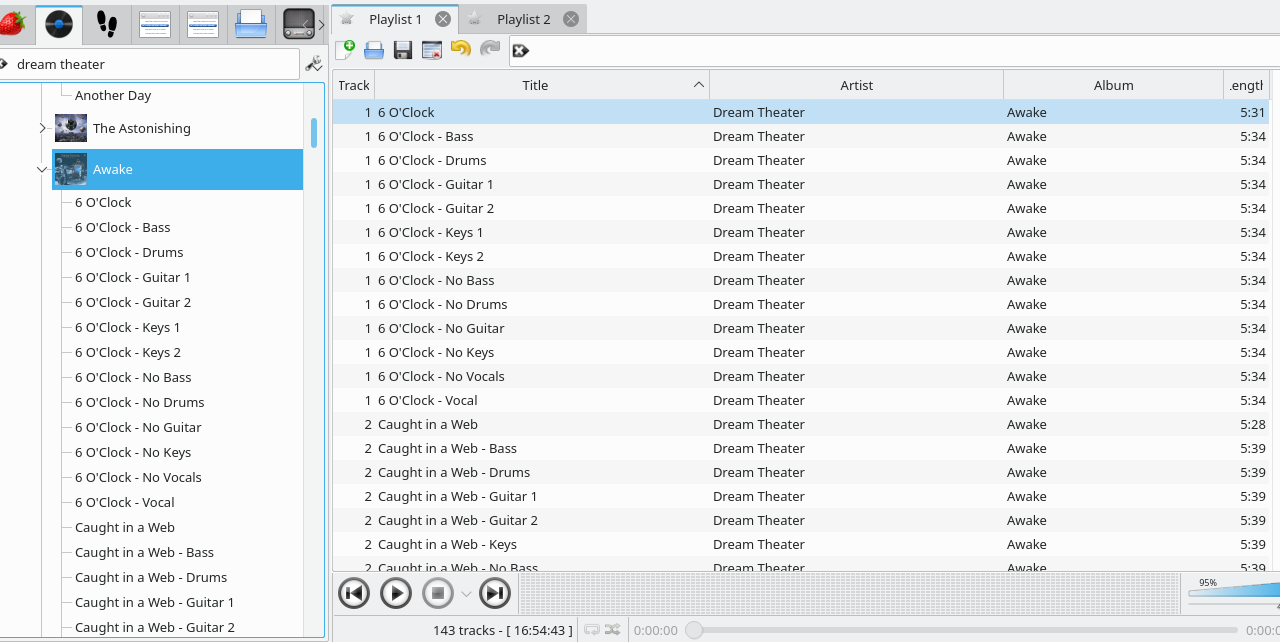
Task: Click the left arrow over the sidebar tabs
Action: pyautogui.click(x=306, y=24)
